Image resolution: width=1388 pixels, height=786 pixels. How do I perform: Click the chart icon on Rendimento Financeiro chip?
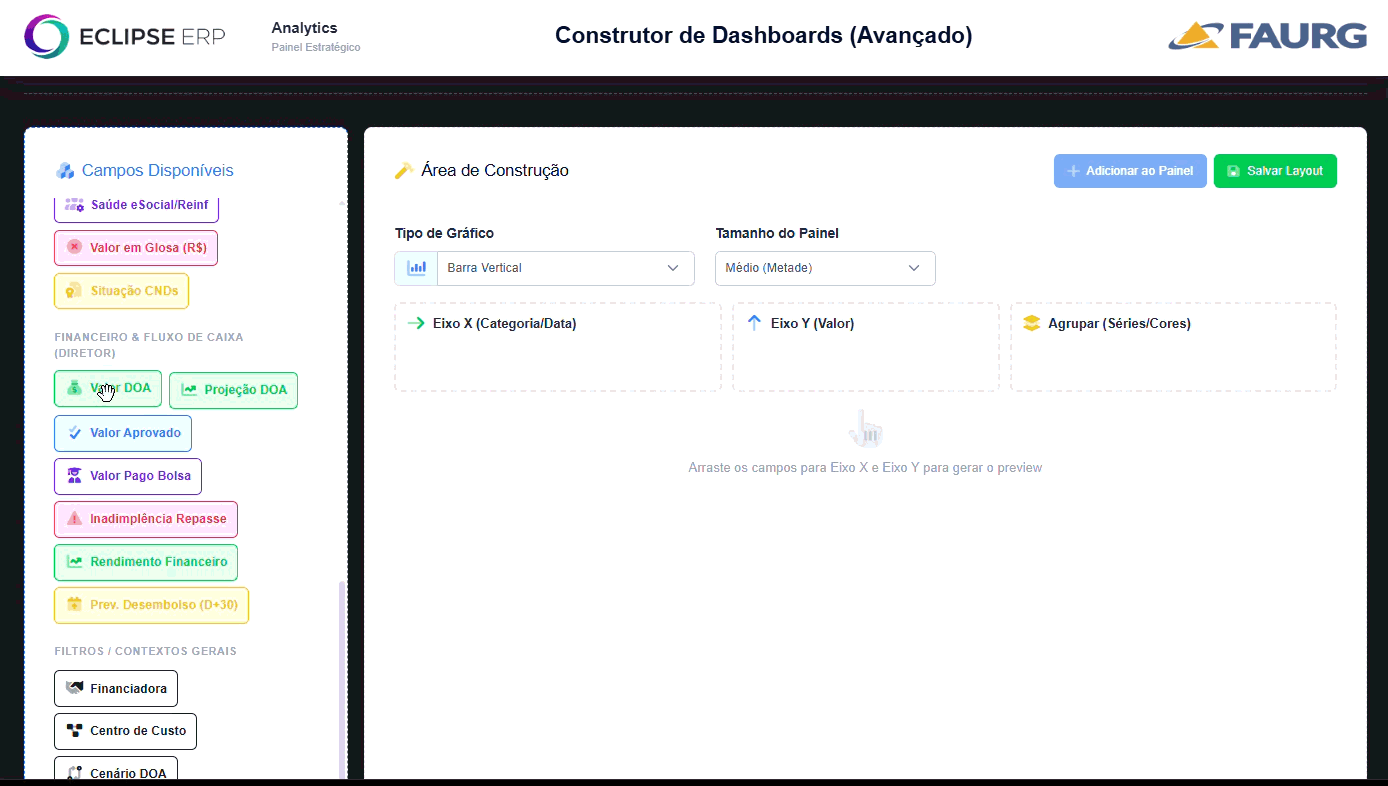[74, 562]
